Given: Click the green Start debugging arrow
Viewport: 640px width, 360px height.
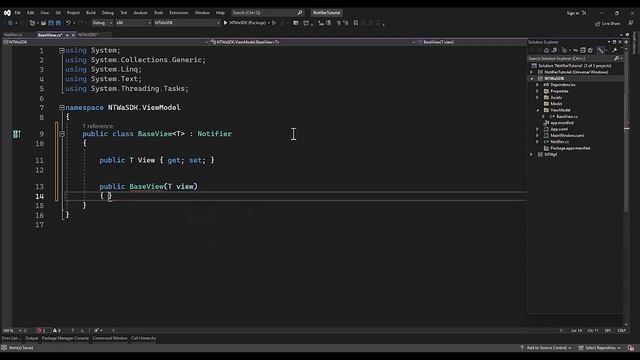Looking at the screenshot, I should (225, 23).
